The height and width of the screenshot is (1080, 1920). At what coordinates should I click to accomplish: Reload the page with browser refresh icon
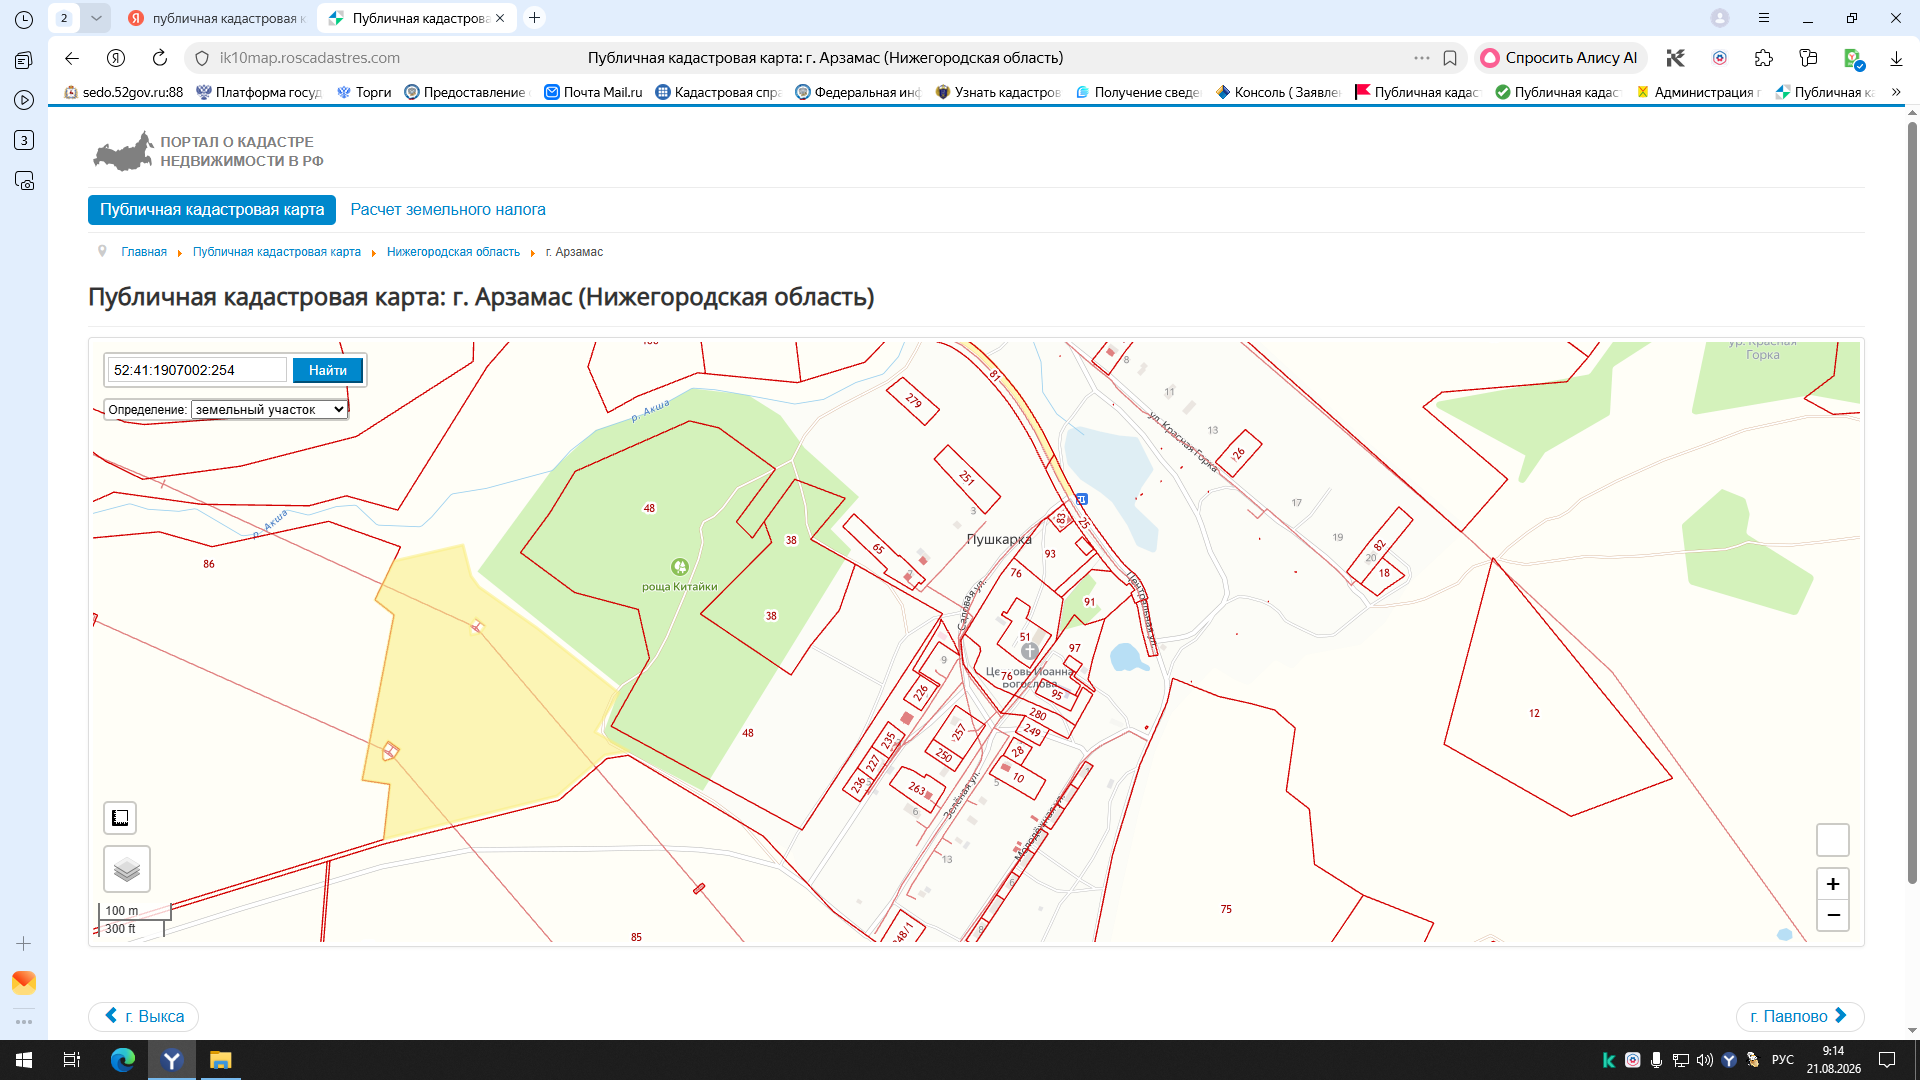160,58
